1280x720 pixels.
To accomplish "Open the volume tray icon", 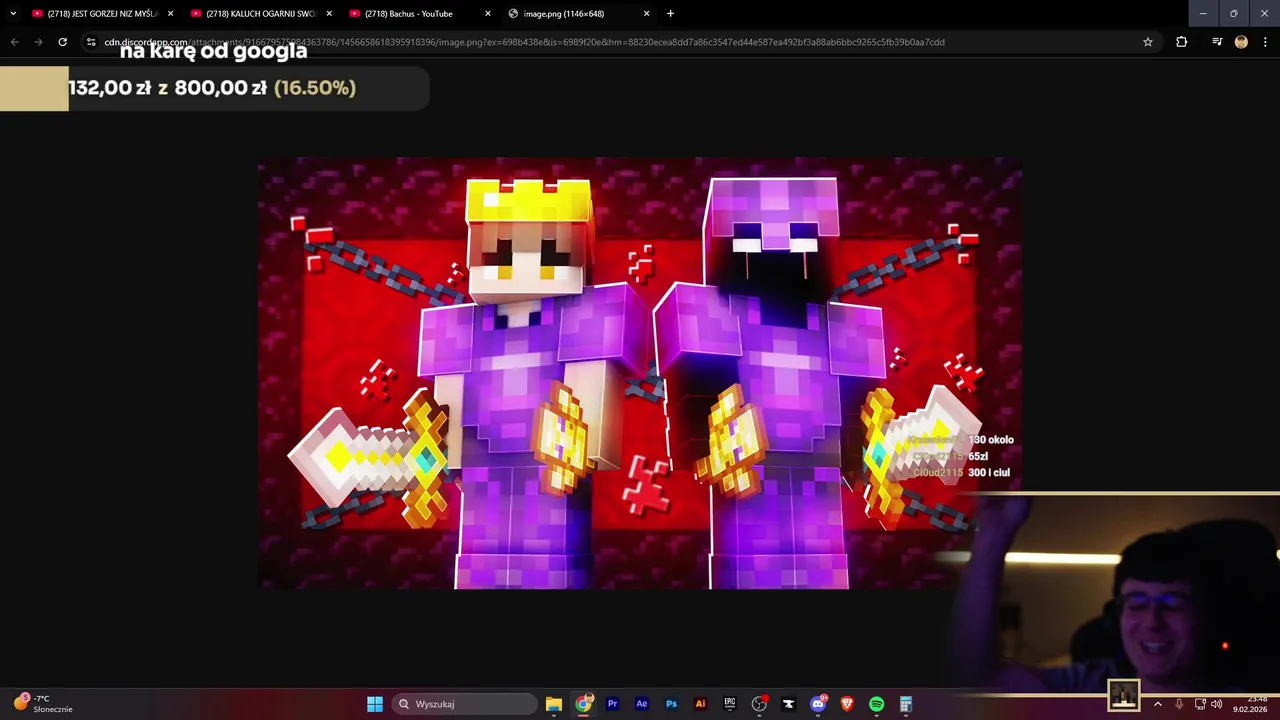I will point(1217,704).
